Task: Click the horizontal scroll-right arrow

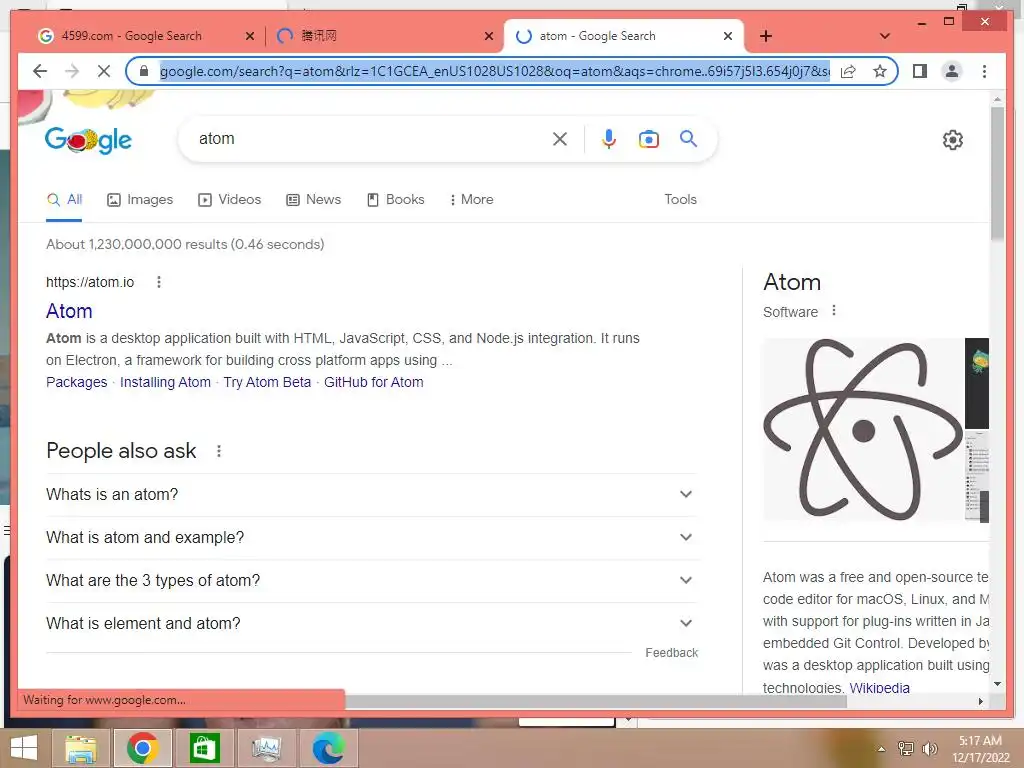Action: 980,701
